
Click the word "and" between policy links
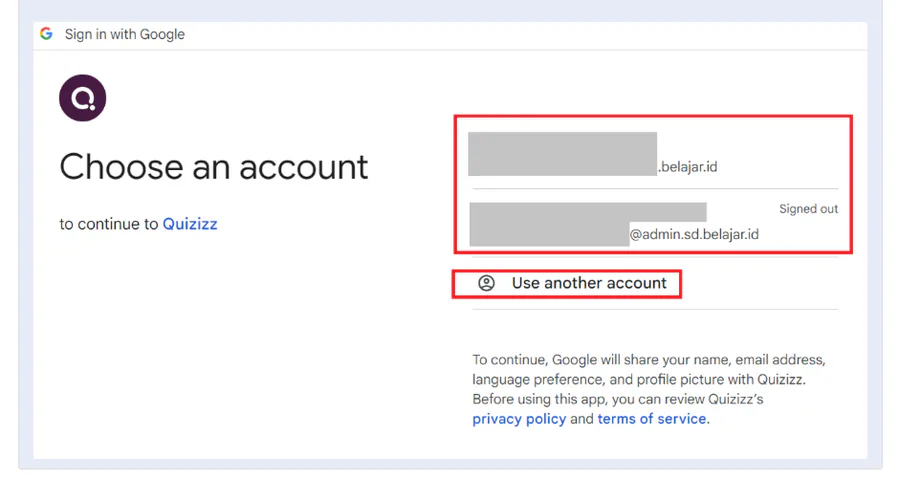pos(582,419)
